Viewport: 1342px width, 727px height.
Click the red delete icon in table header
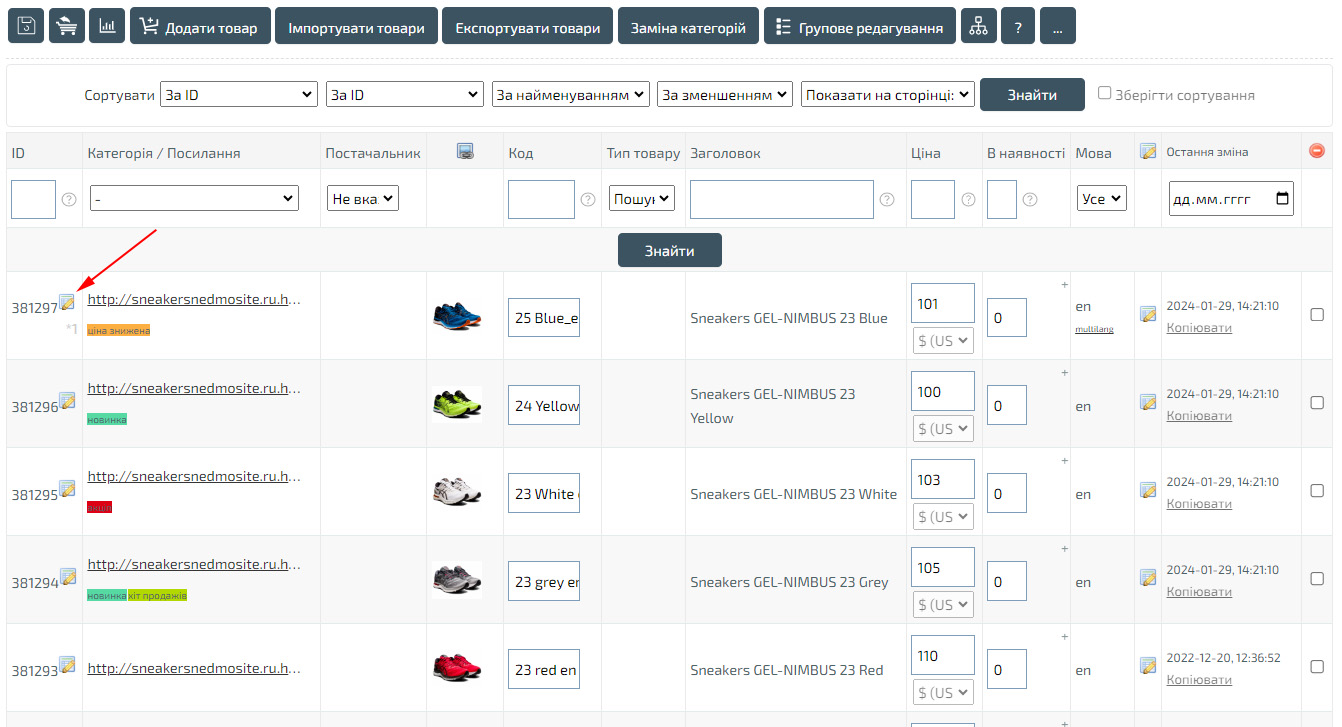click(1316, 151)
